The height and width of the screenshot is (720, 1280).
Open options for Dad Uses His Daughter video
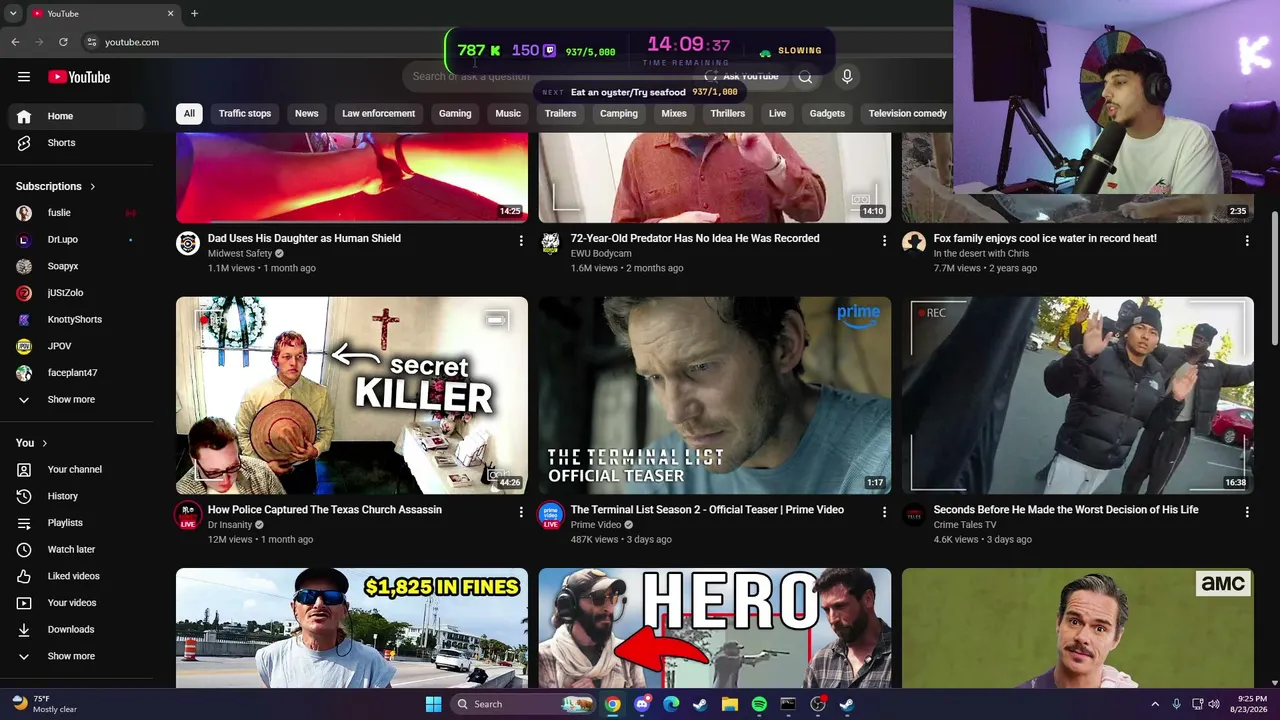point(521,240)
